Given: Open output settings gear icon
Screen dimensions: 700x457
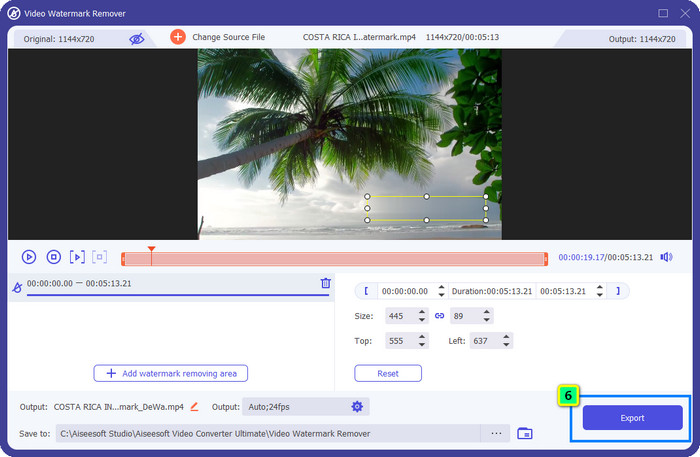Looking at the screenshot, I should pyautogui.click(x=357, y=407).
